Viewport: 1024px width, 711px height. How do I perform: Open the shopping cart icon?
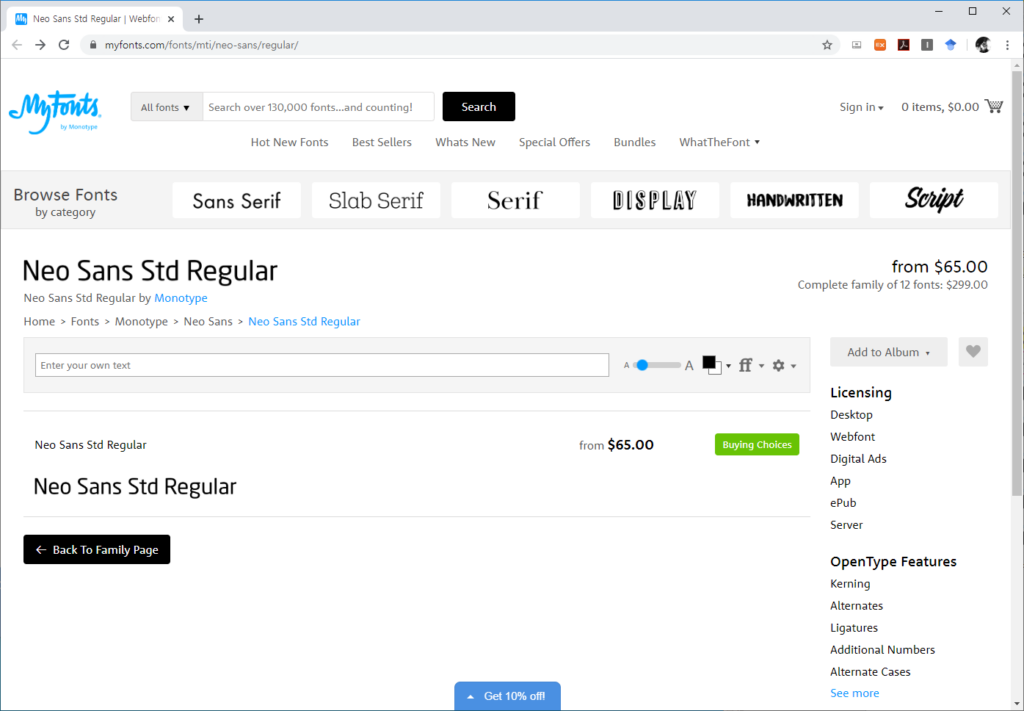coord(994,106)
